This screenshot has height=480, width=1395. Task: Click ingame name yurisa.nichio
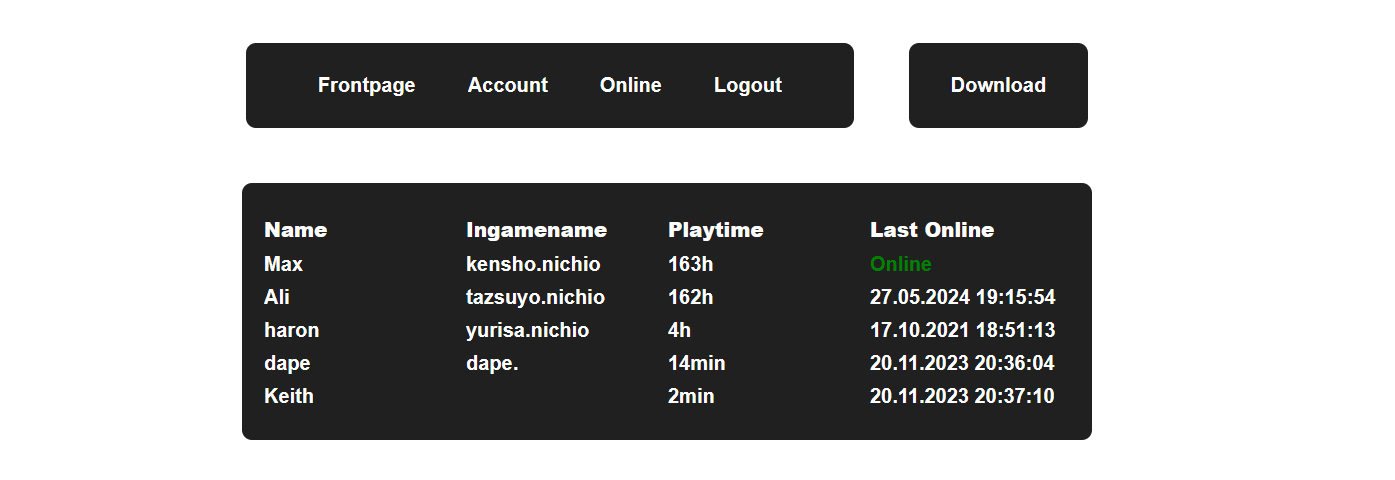click(x=527, y=330)
